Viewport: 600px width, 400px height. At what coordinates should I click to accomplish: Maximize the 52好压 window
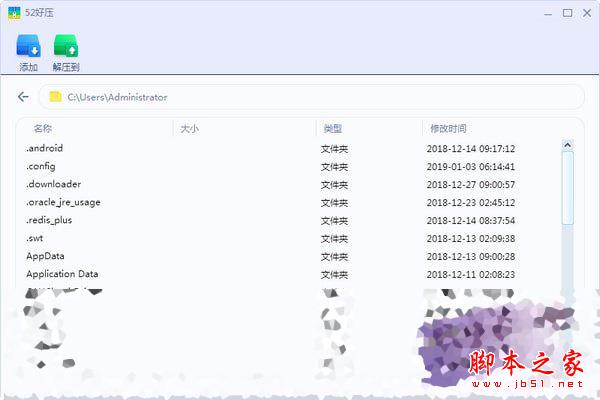click(567, 13)
